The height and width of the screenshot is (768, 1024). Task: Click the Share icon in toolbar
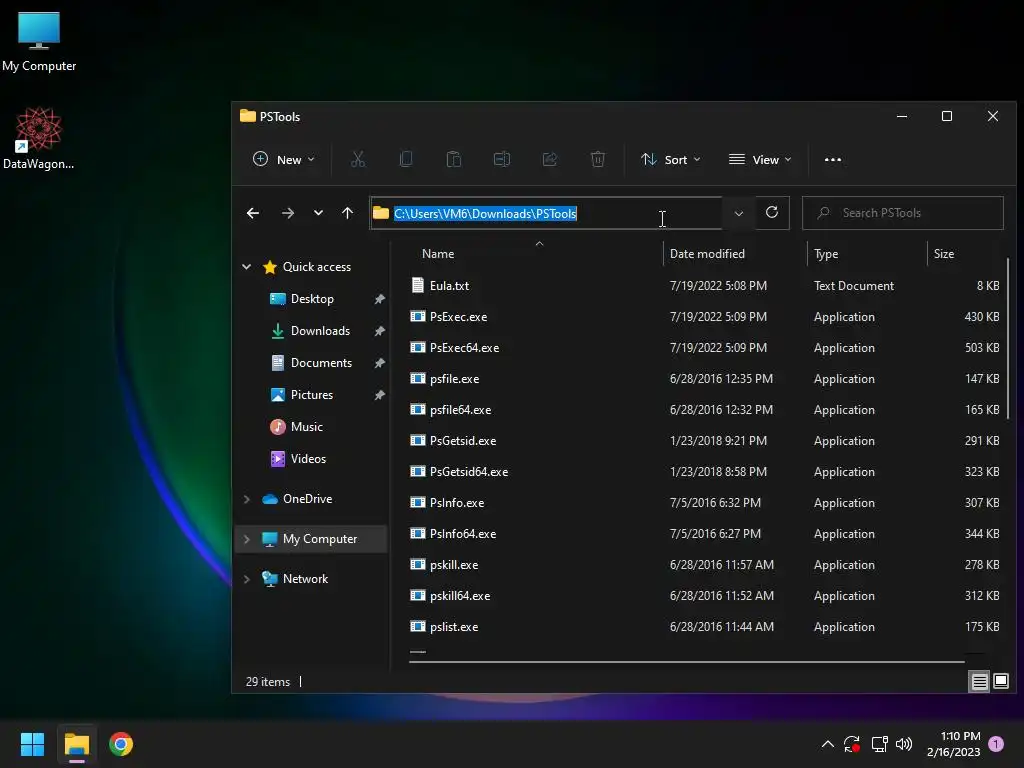550,159
